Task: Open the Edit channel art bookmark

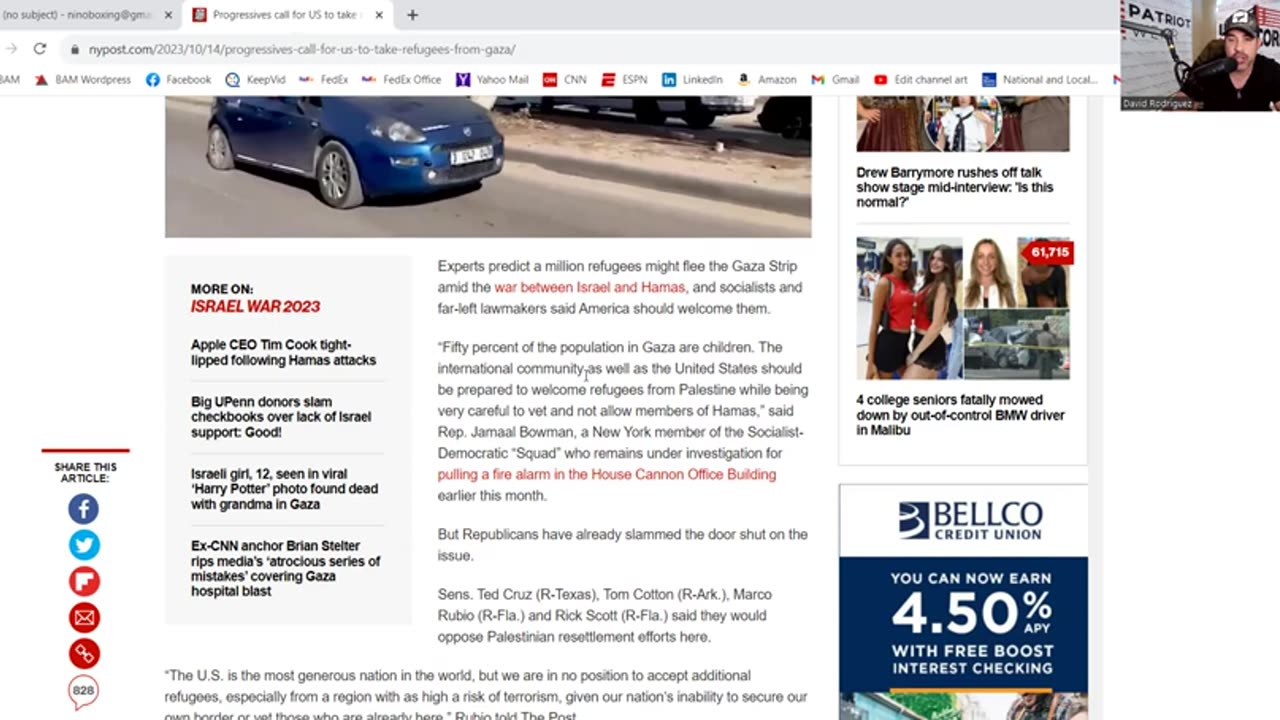Action: (x=921, y=79)
